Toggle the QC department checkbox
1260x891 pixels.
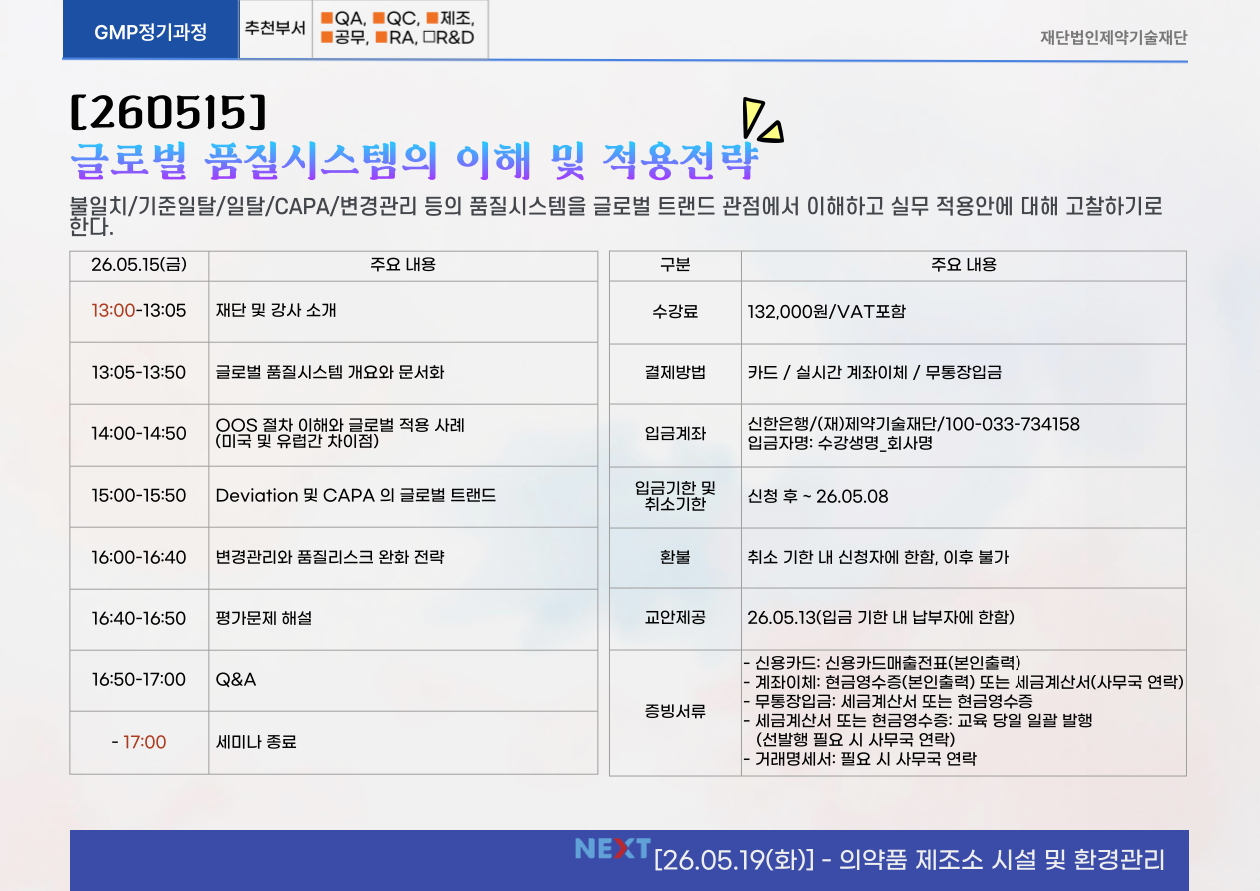point(379,19)
